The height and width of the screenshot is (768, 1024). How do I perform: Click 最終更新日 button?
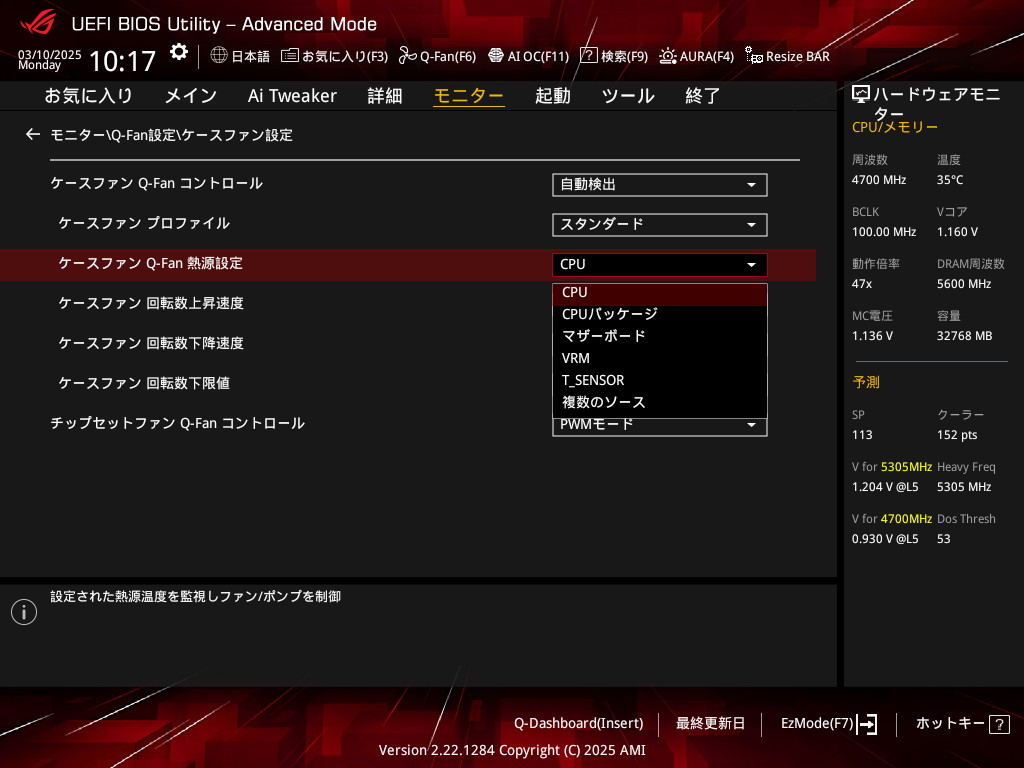coord(711,724)
